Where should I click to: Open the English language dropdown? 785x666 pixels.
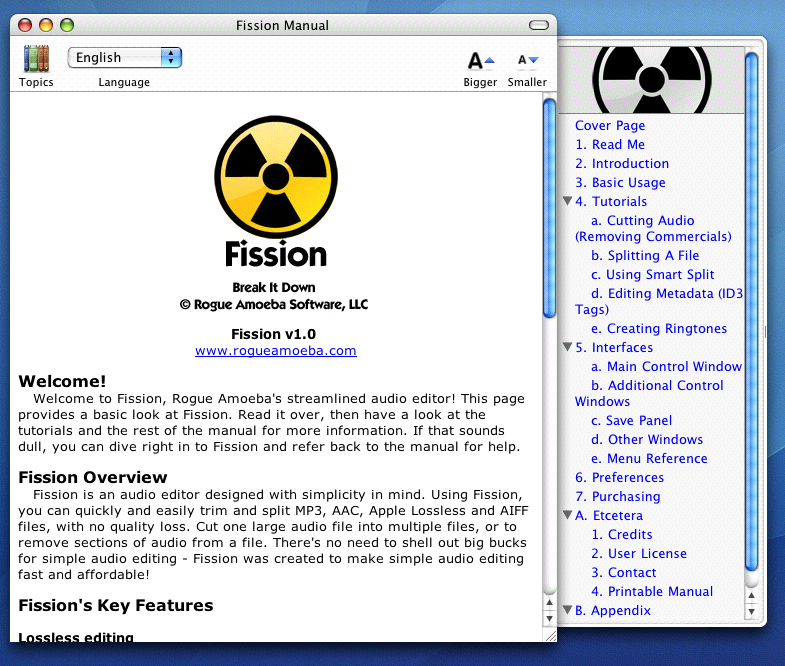click(125, 58)
